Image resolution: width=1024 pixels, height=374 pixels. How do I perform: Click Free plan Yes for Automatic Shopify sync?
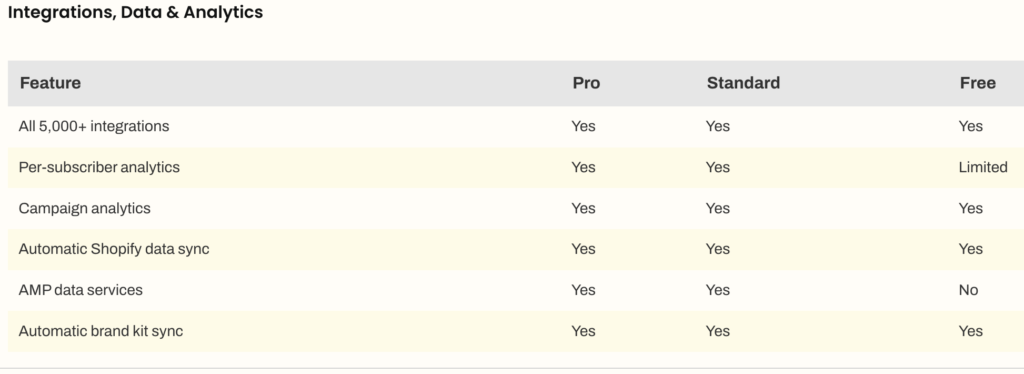[x=970, y=249]
